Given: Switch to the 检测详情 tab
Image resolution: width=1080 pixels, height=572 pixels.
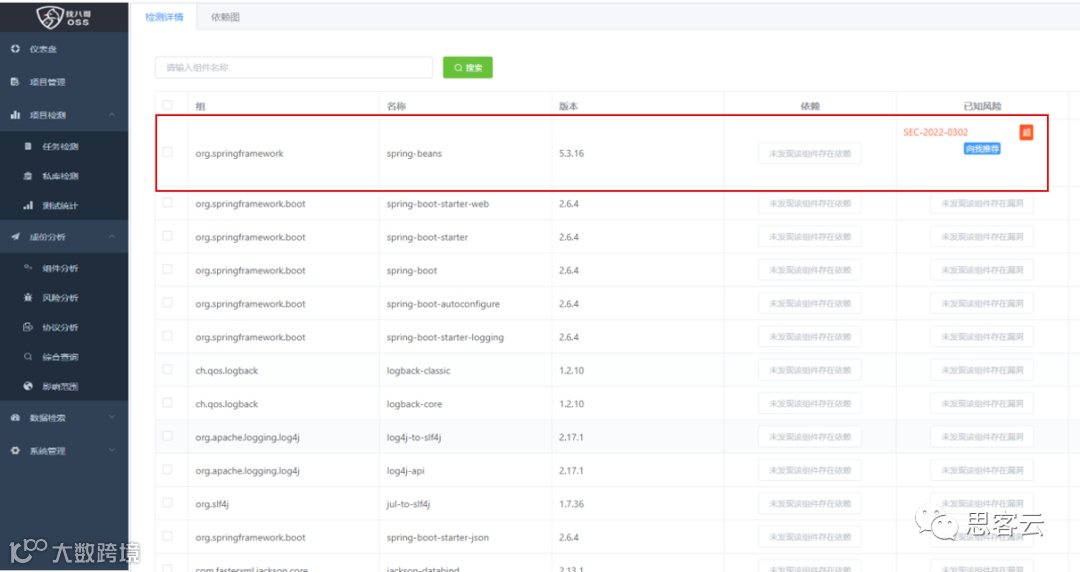Looking at the screenshot, I should pyautogui.click(x=164, y=17).
